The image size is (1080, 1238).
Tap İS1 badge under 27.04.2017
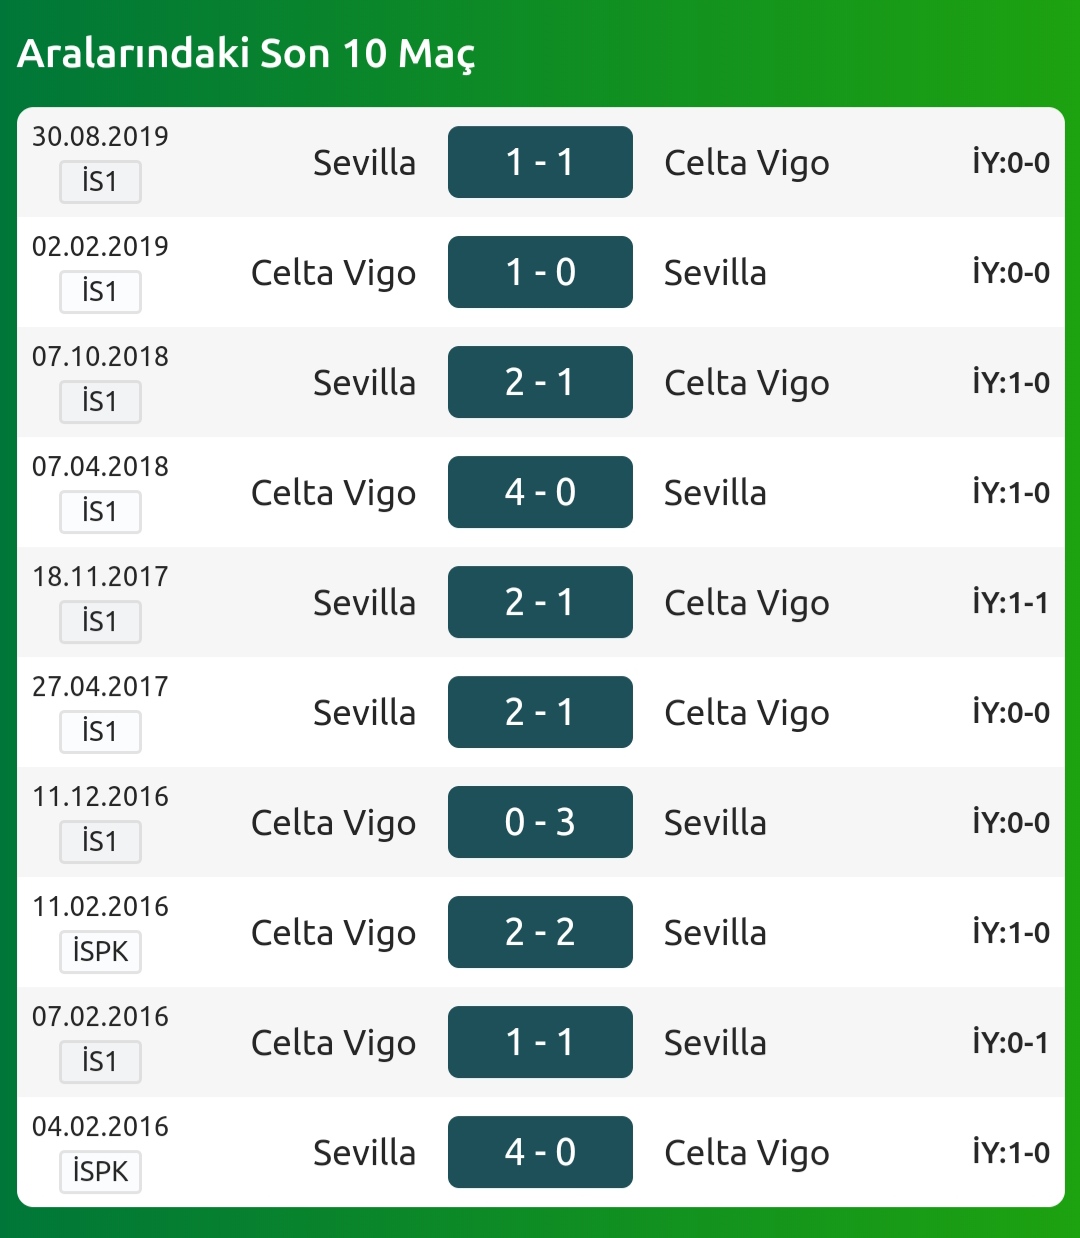[100, 732]
